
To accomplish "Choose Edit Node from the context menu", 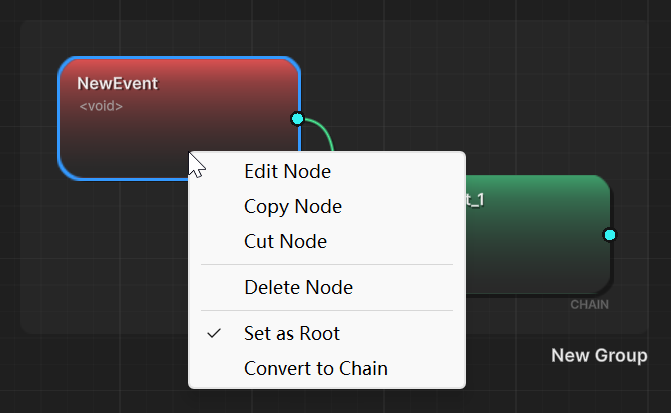I will click(x=287, y=171).
